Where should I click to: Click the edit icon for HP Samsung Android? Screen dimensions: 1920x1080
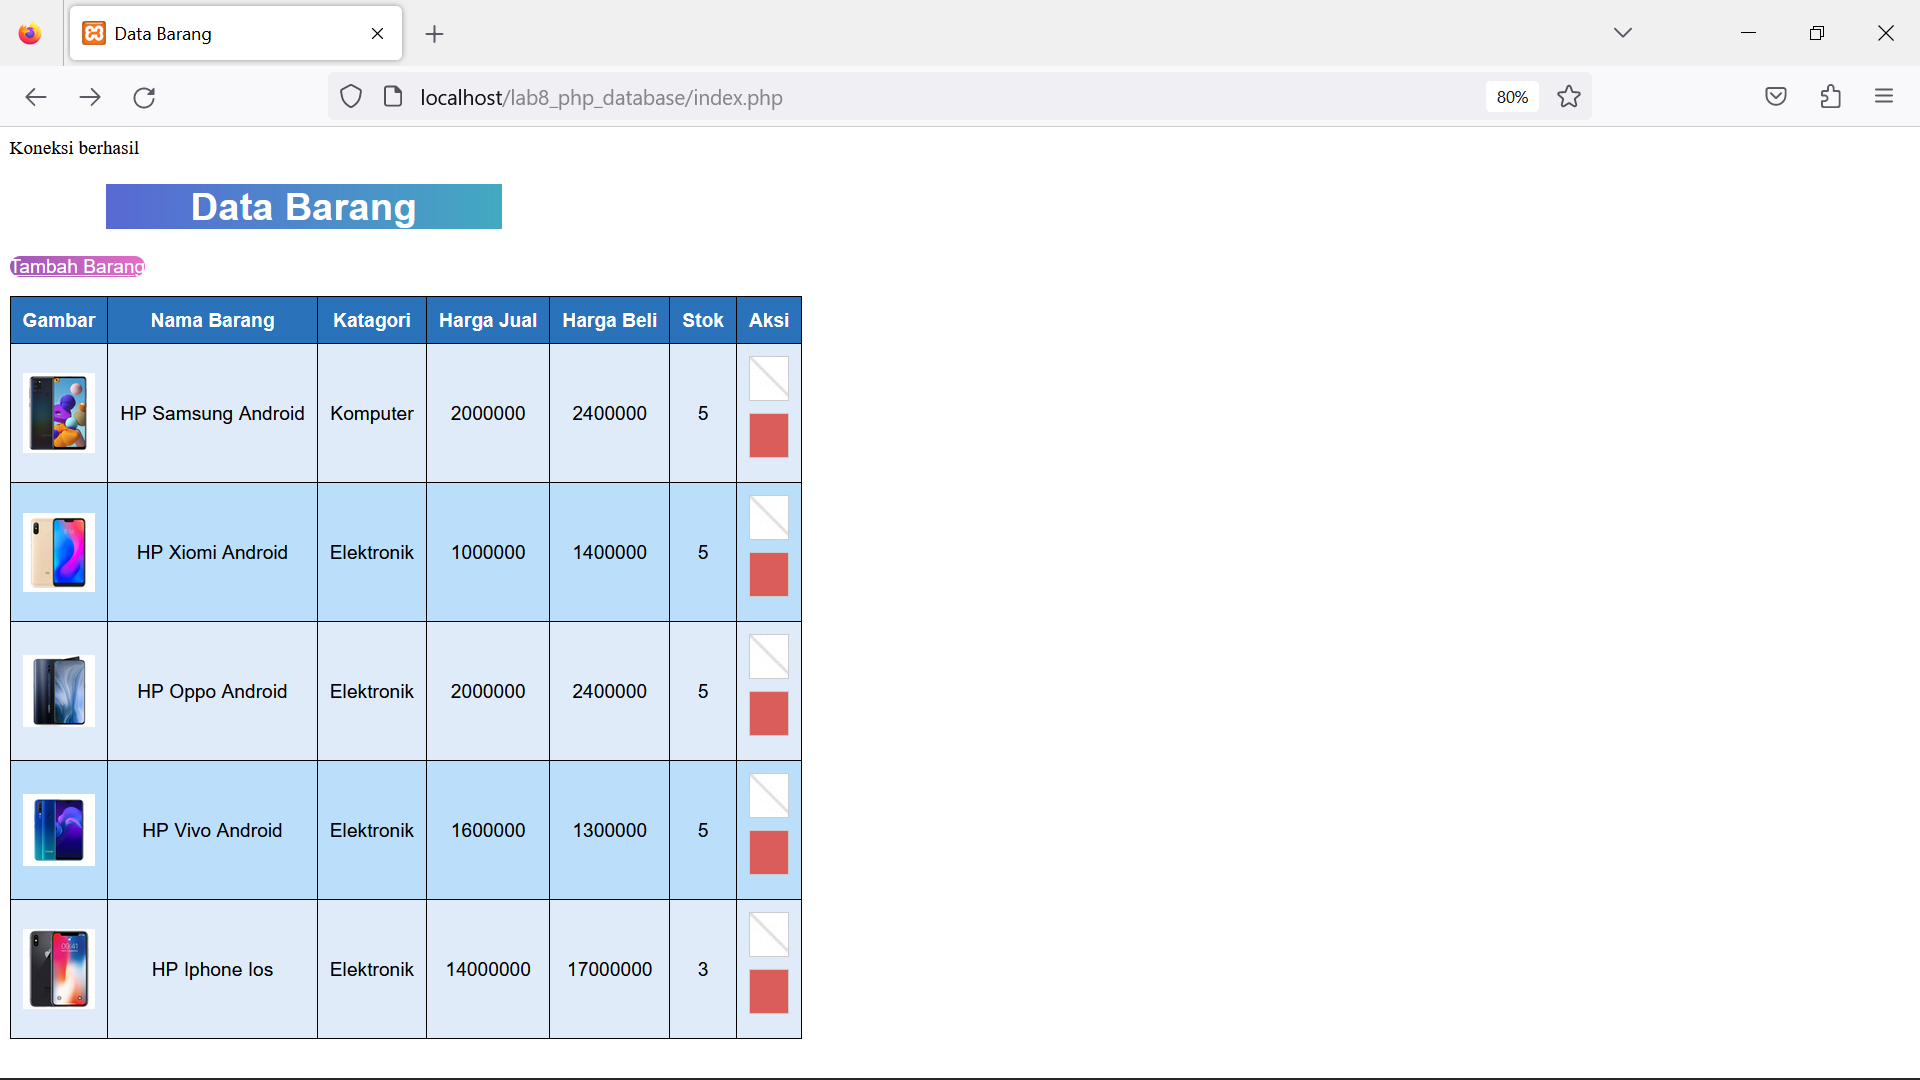[768, 378]
